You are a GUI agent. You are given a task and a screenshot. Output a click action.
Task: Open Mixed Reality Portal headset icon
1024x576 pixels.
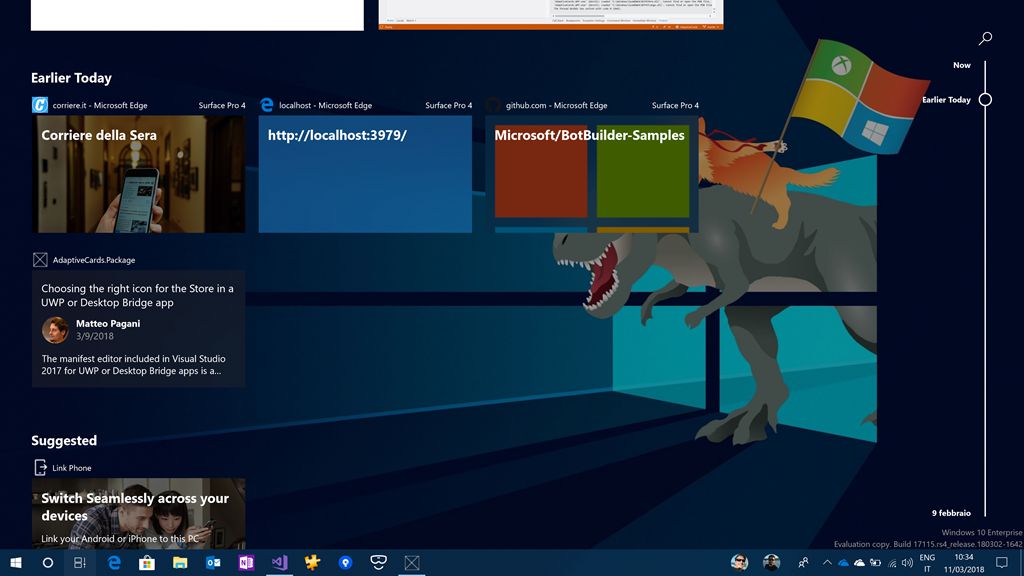coord(378,562)
